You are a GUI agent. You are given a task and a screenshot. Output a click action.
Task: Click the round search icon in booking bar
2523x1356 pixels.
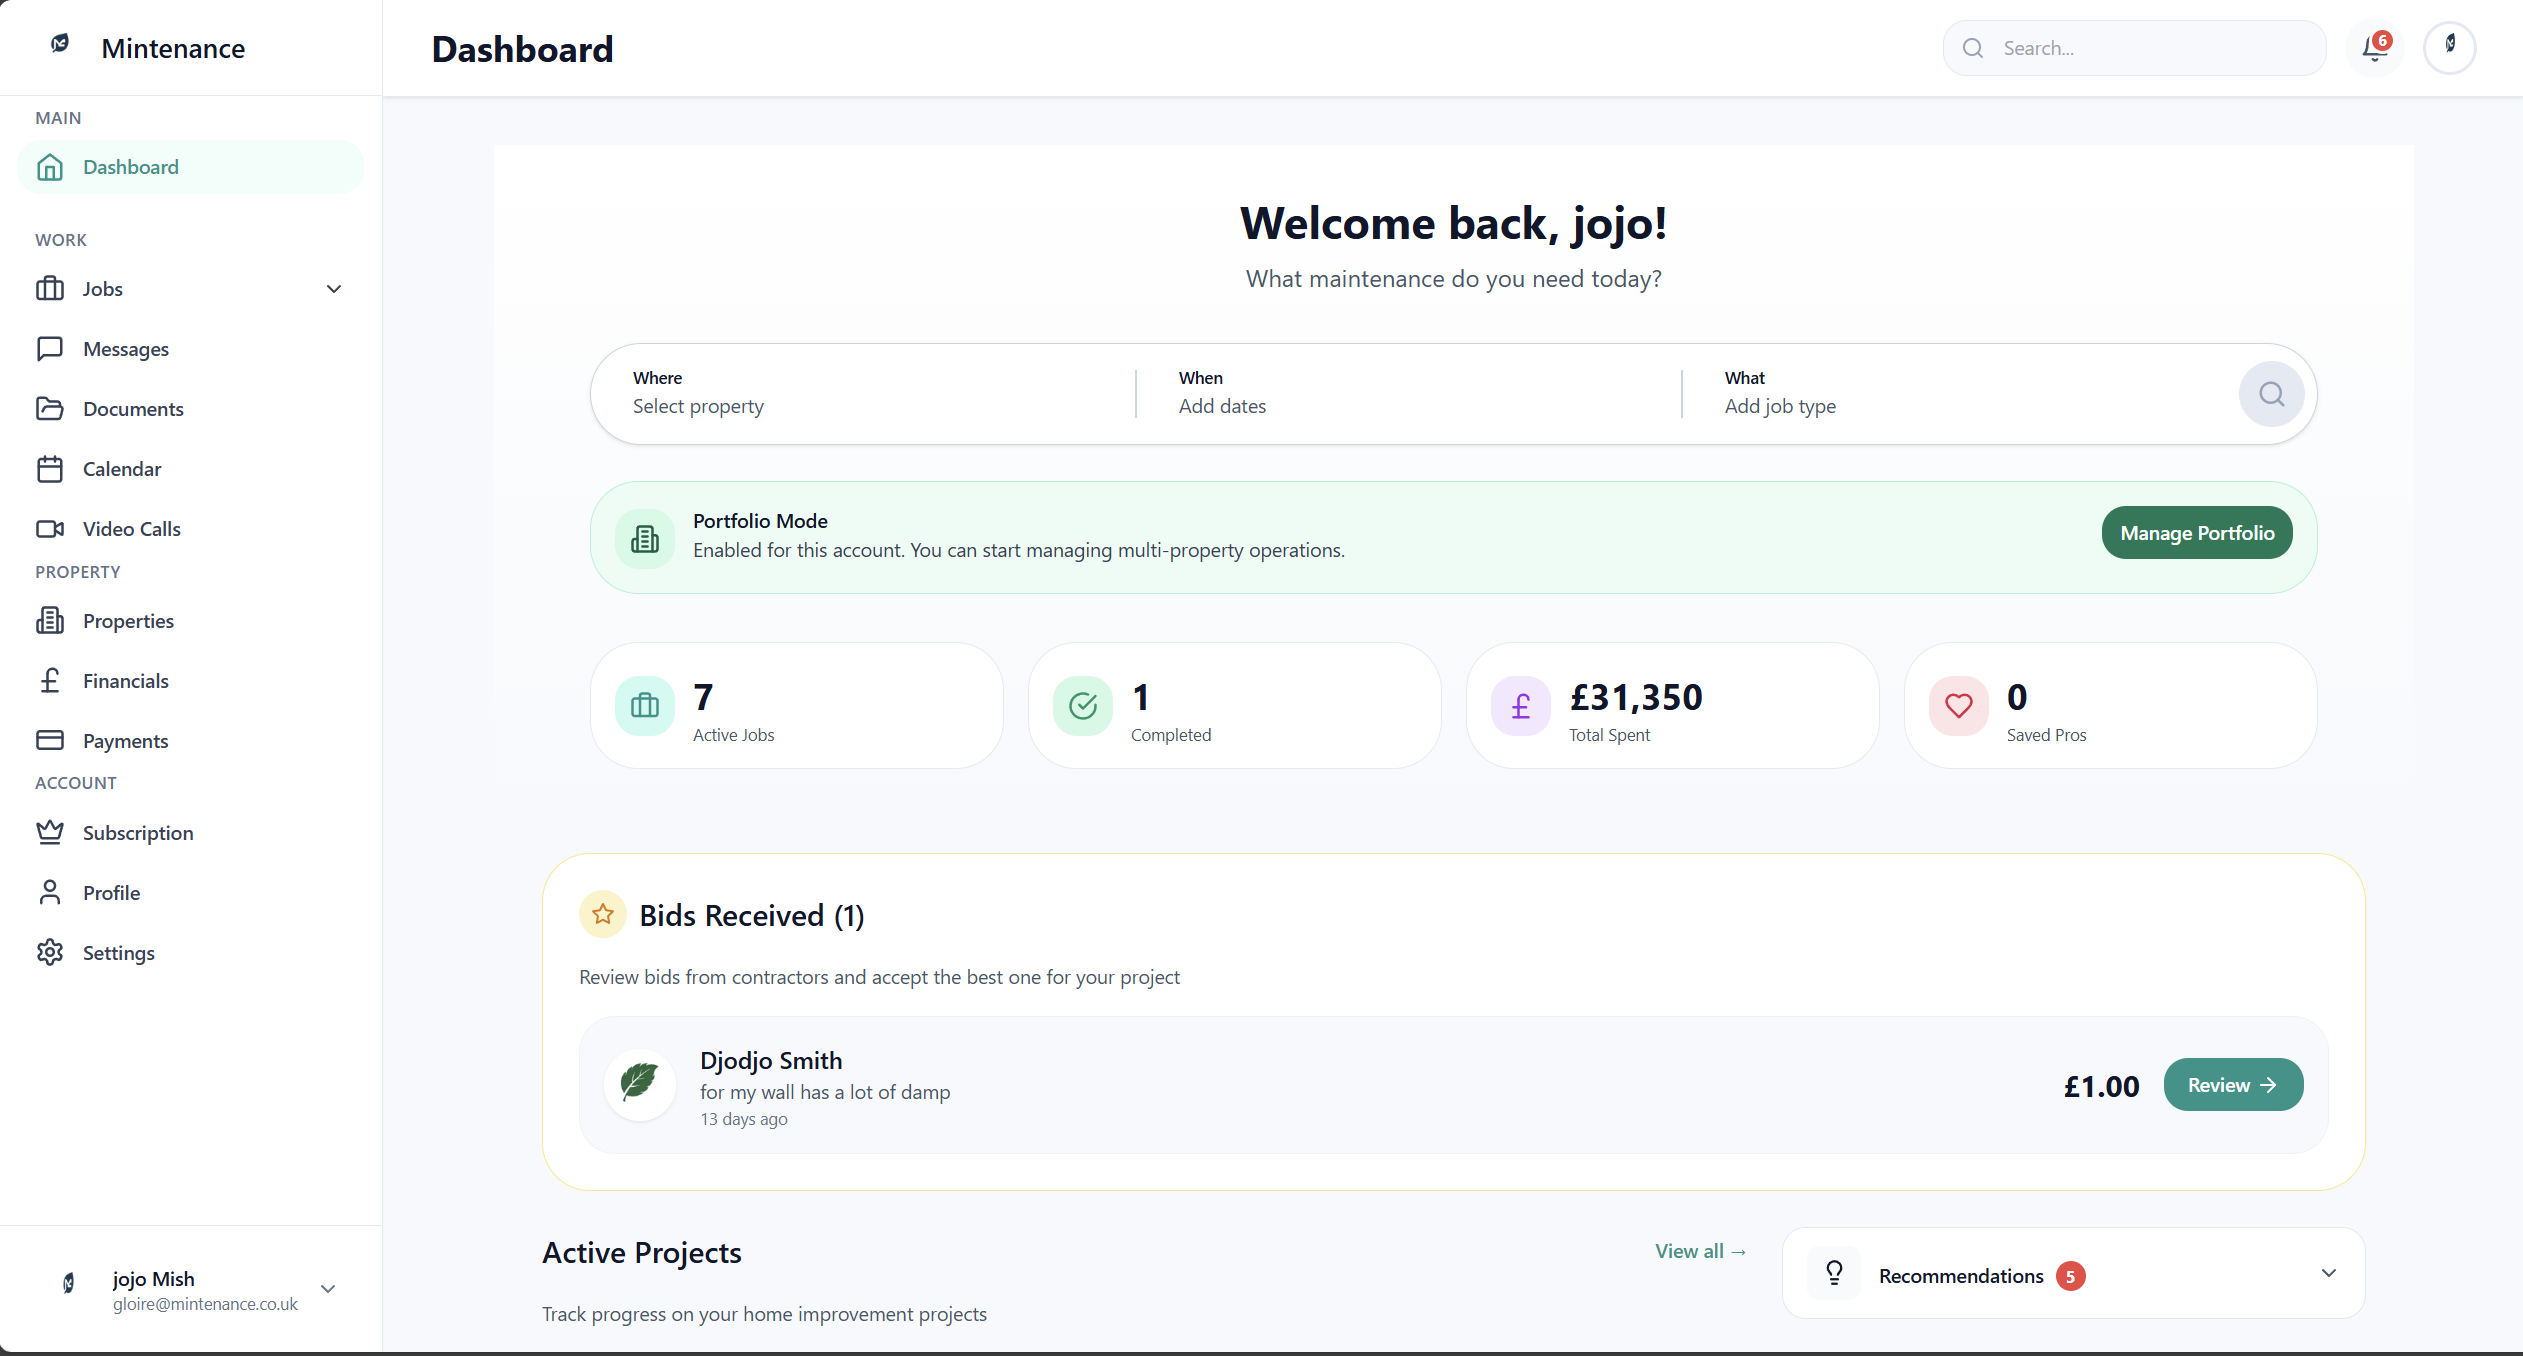2271,394
